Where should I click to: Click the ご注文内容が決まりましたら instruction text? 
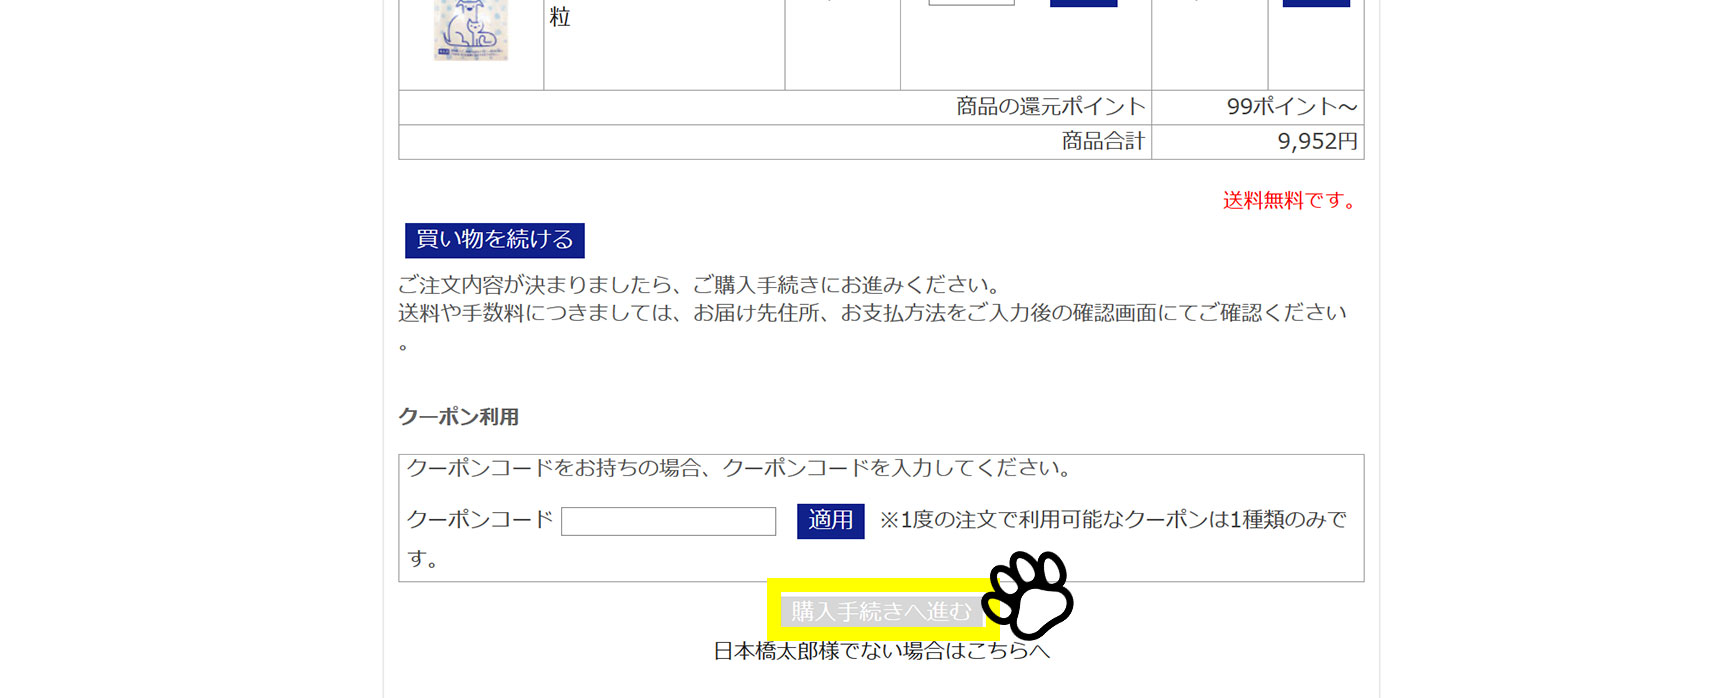click(x=700, y=285)
